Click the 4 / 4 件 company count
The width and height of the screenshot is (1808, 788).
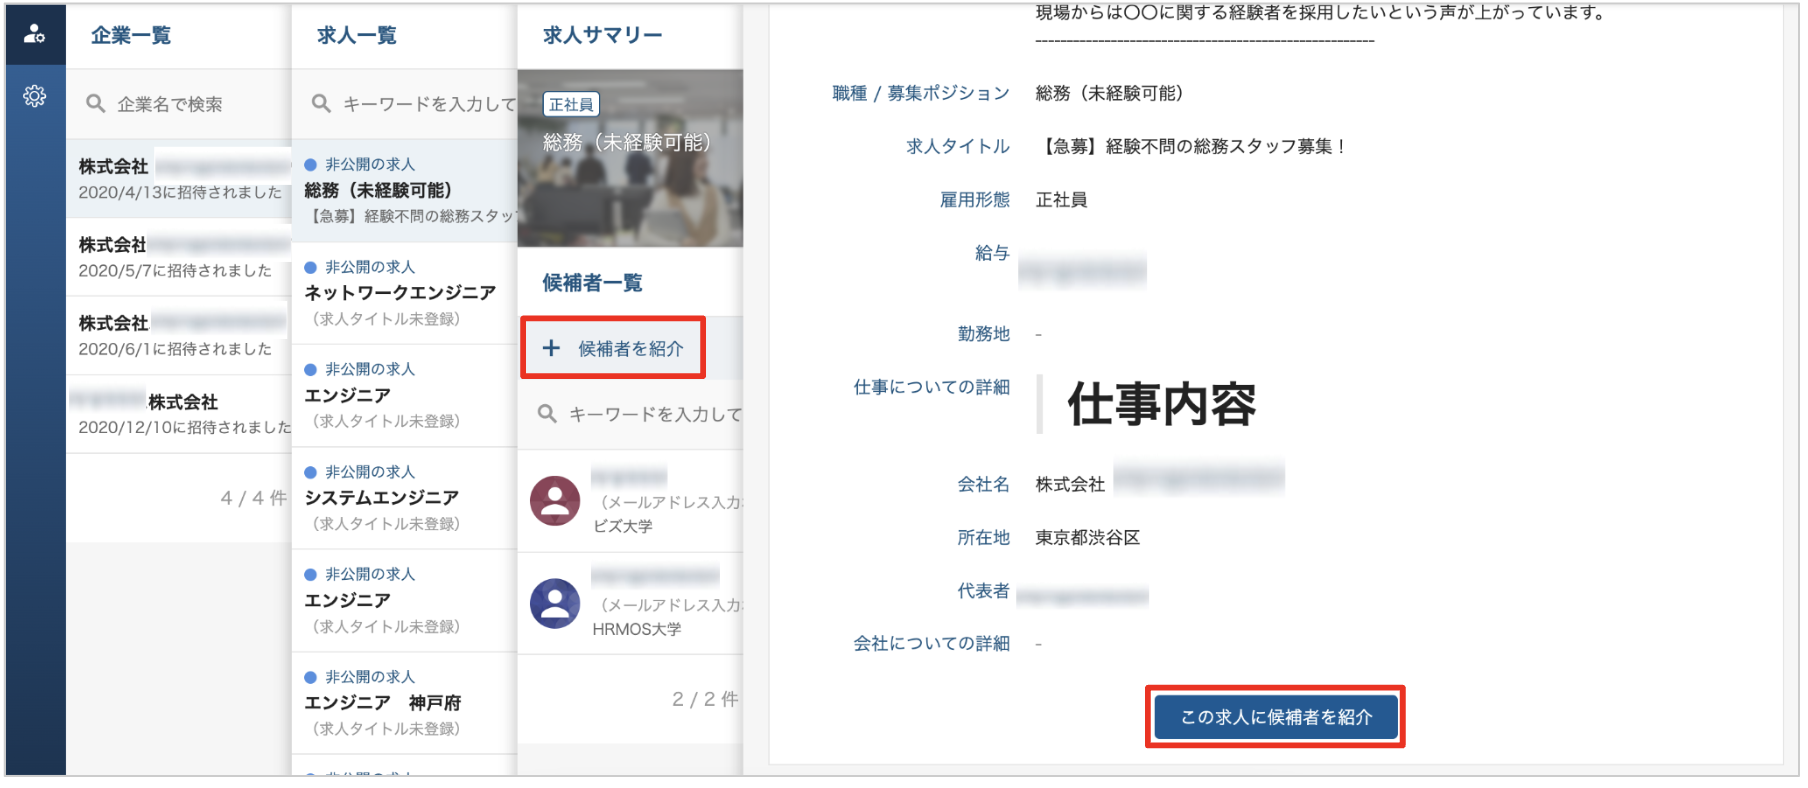tap(254, 497)
